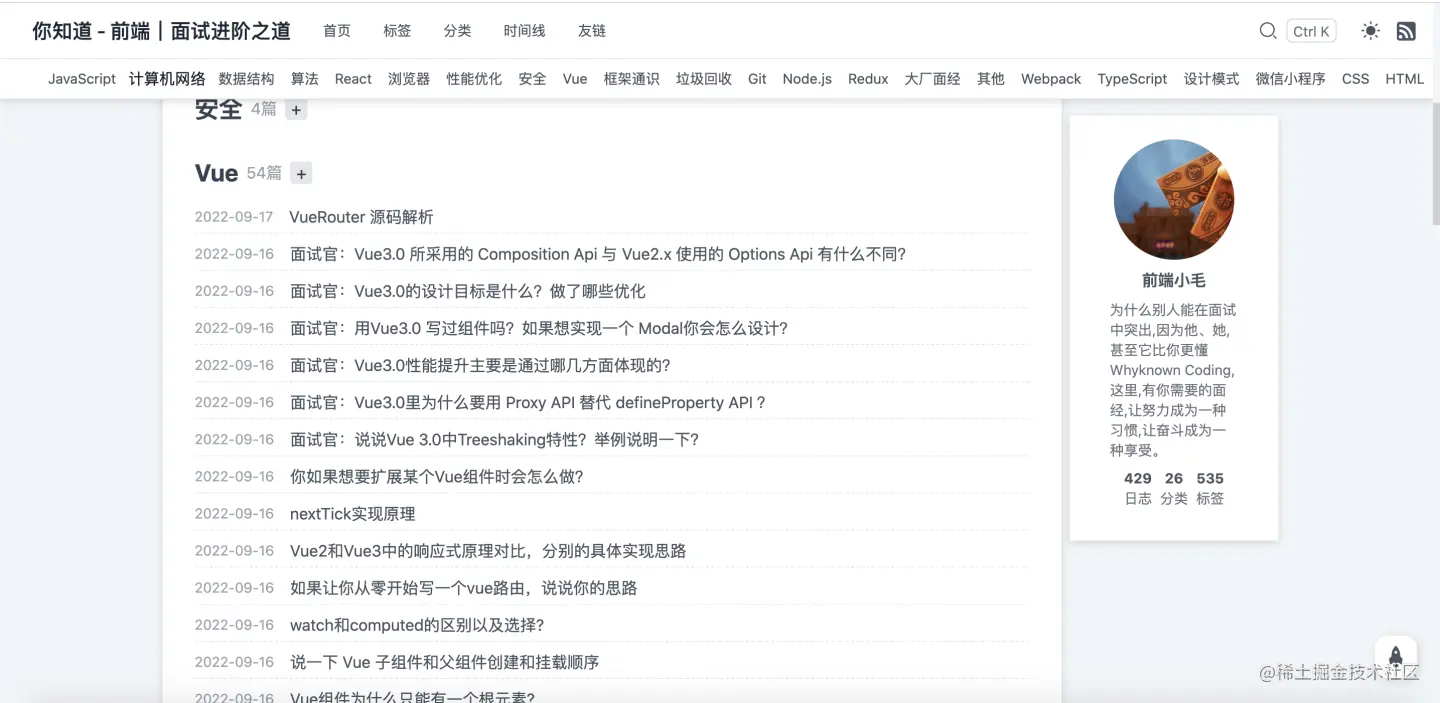Select the JavaScript category tab

[x=82, y=79]
